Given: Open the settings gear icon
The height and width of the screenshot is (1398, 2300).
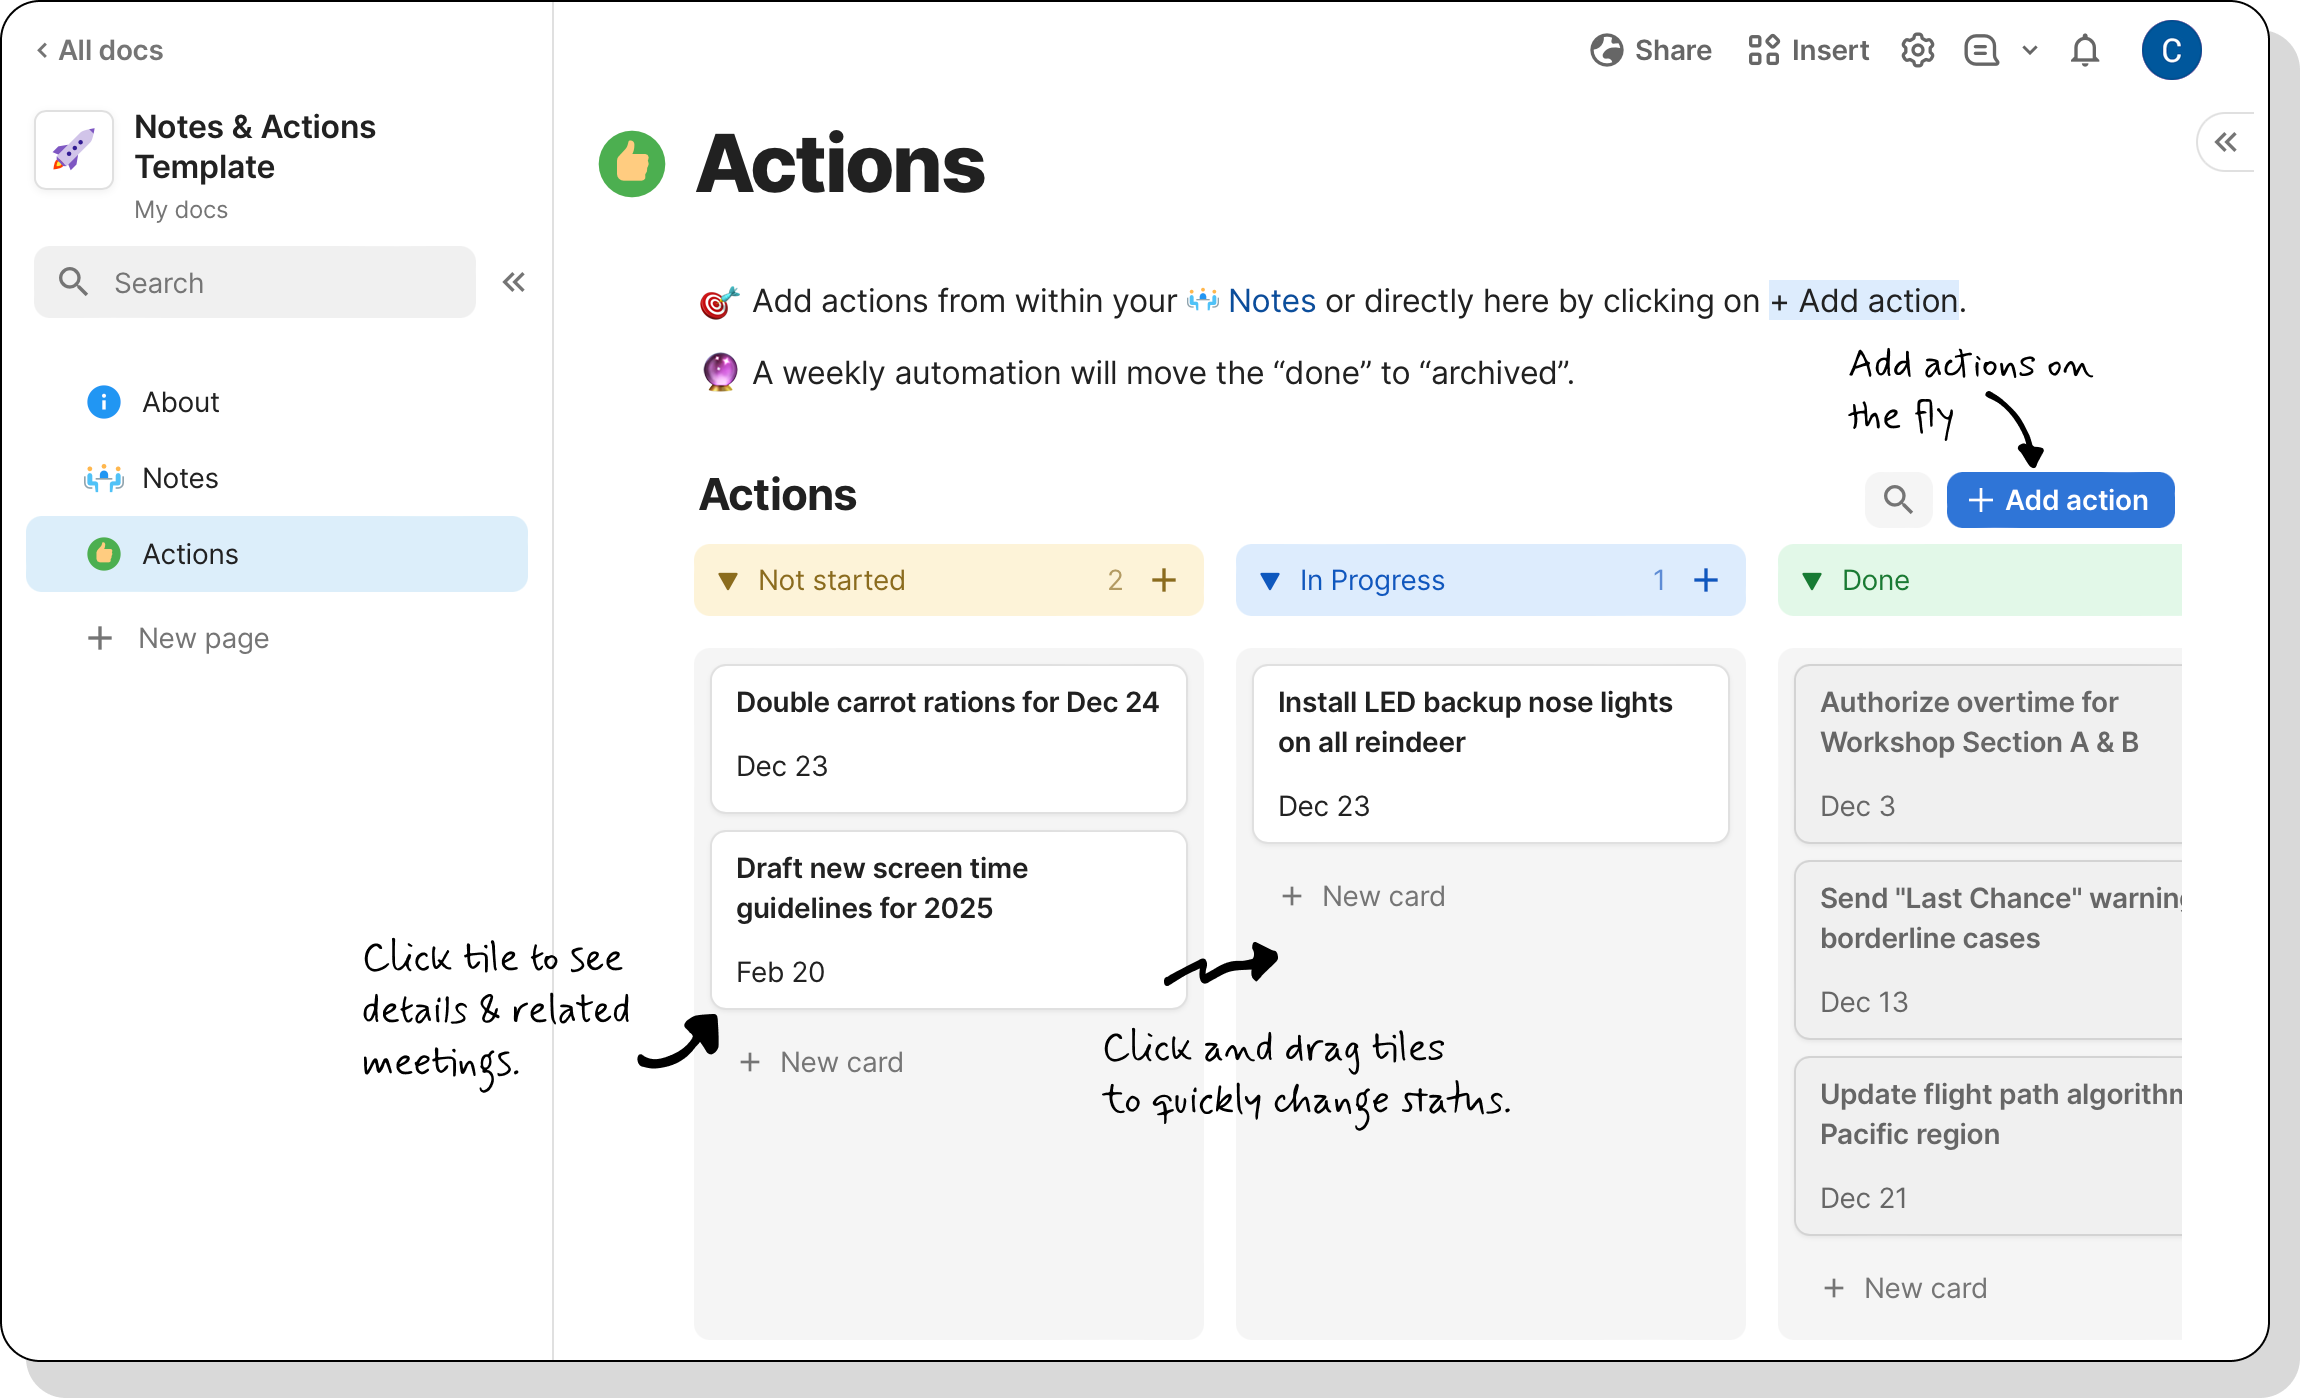Looking at the screenshot, I should pyautogui.click(x=1917, y=50).
